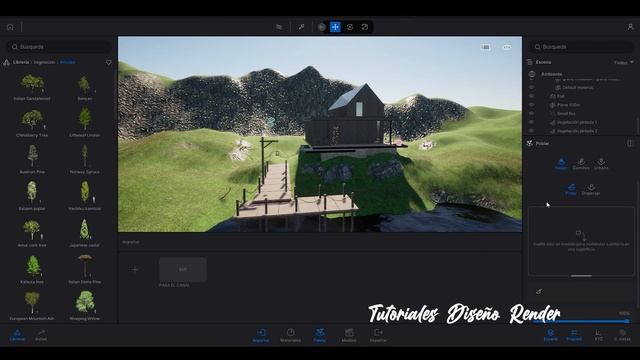Go to Librería in the breadcrumb

(21, 62)
